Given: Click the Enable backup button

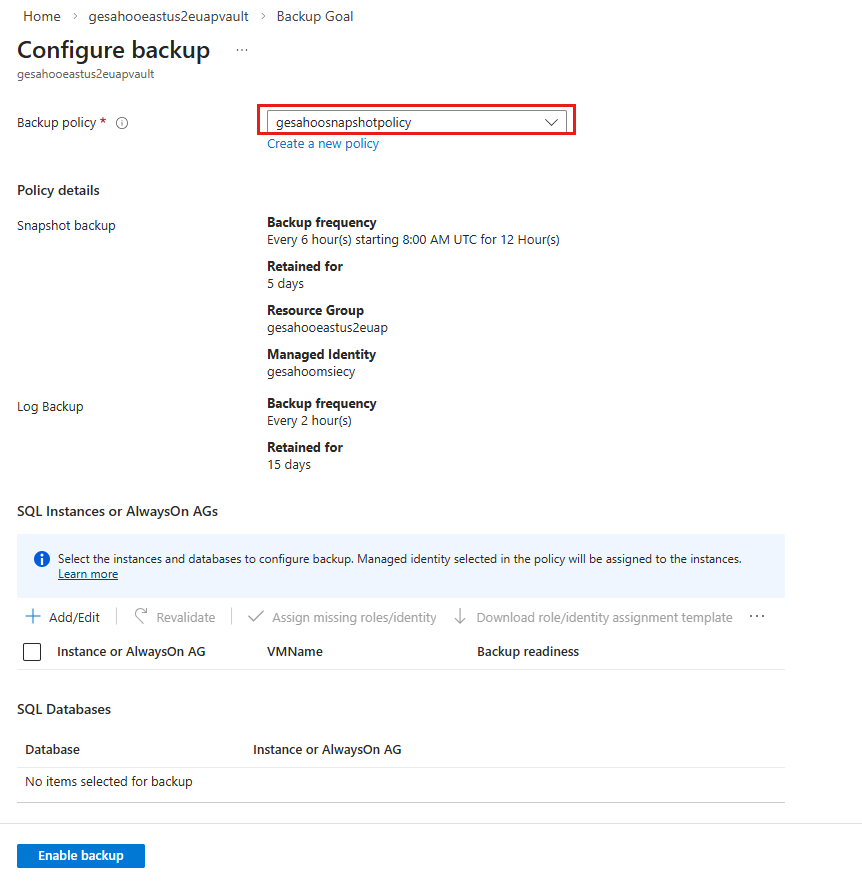Looking at the screenshot, I should [81, 856].
